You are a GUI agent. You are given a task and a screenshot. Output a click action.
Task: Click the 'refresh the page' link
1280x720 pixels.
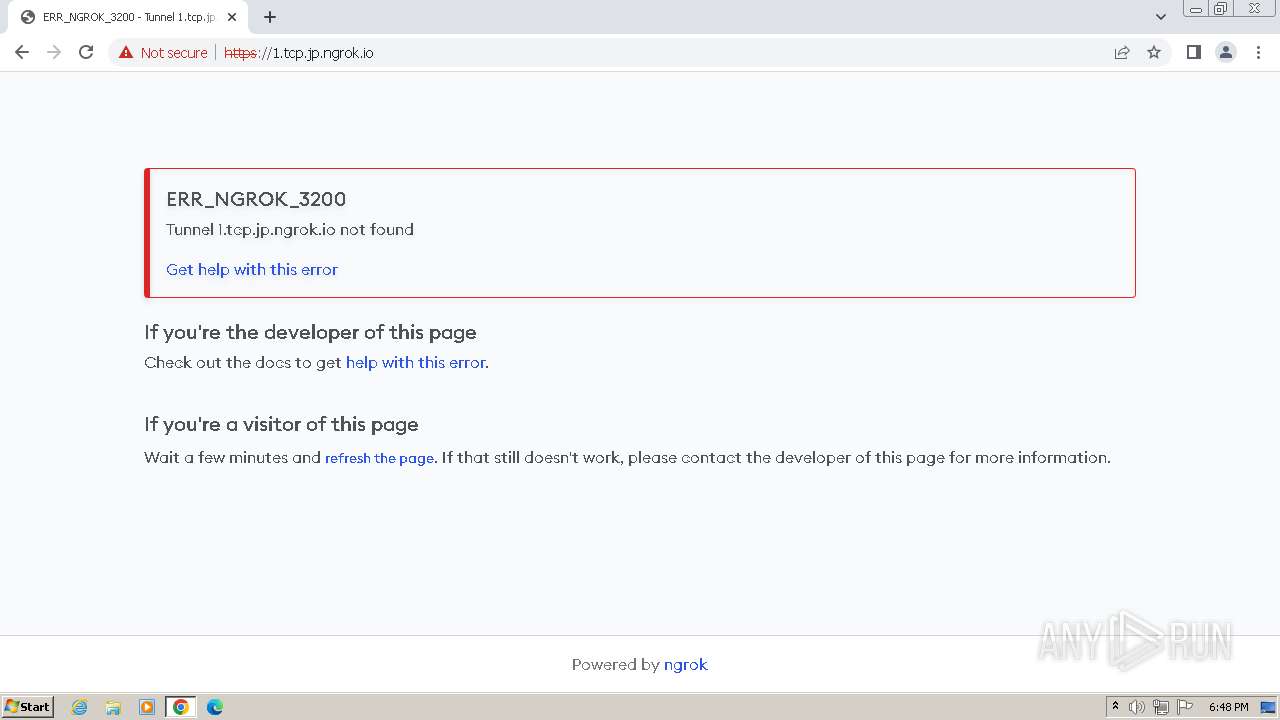tap(379, 458)
